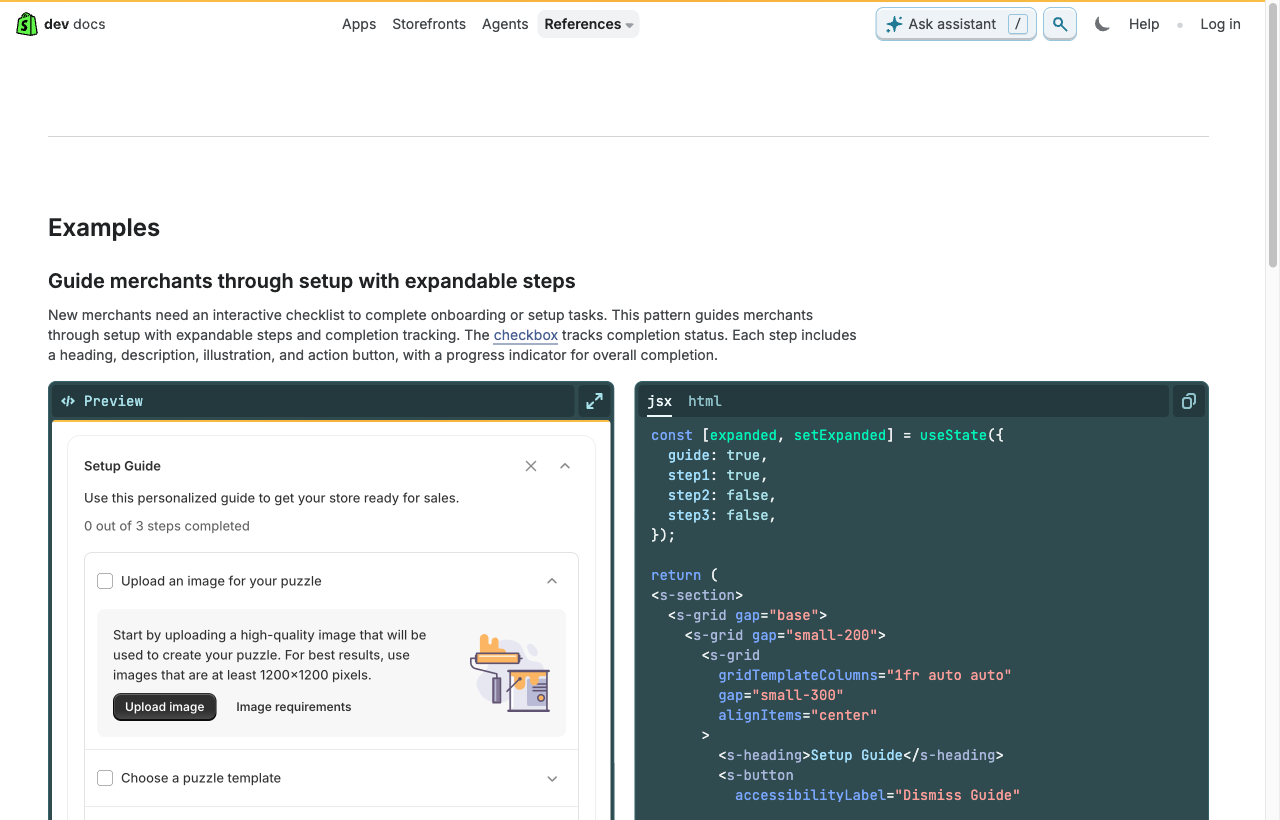Collapse the Upload an image step
This screenshot has width=1280, height=820.
[552, 581]
